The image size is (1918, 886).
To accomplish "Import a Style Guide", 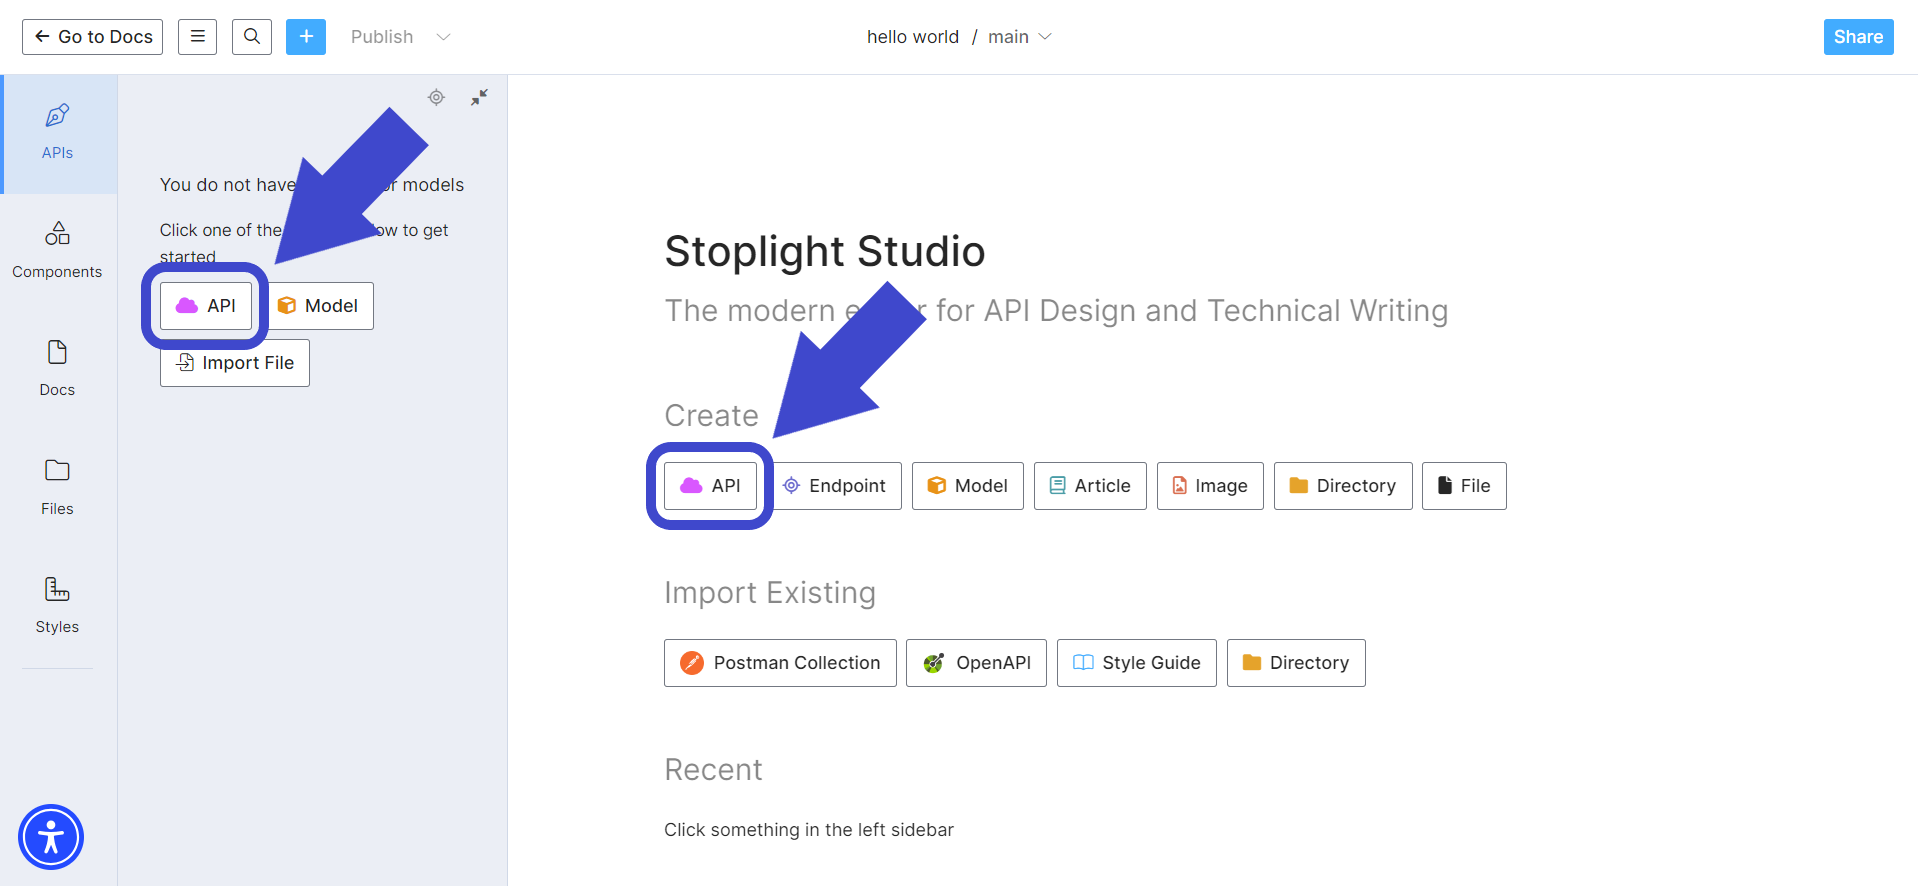I will pyautogui.click(x=1137, y=663).
